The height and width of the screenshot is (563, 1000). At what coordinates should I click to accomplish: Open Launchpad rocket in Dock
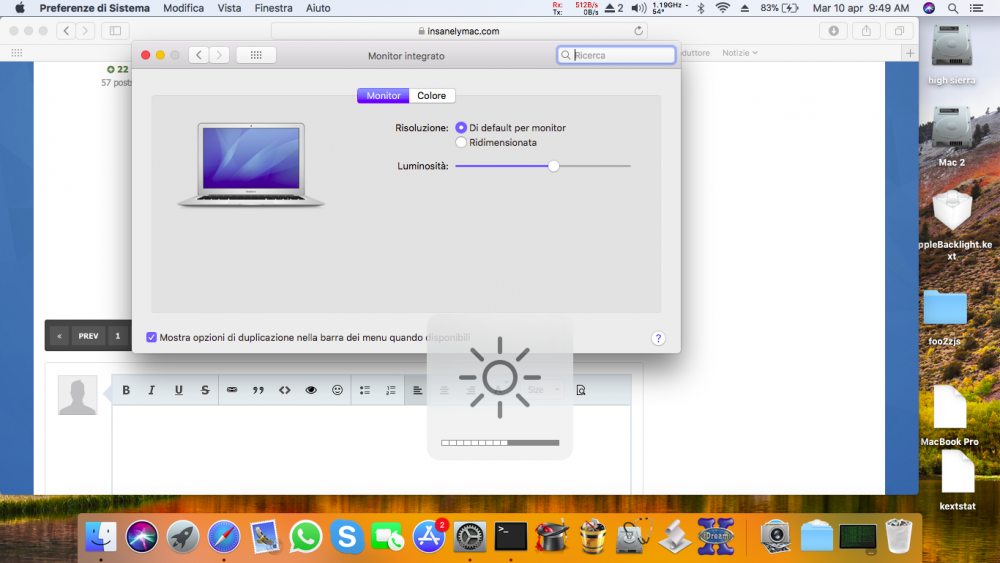pyautogui.click(x=182, y=536)
